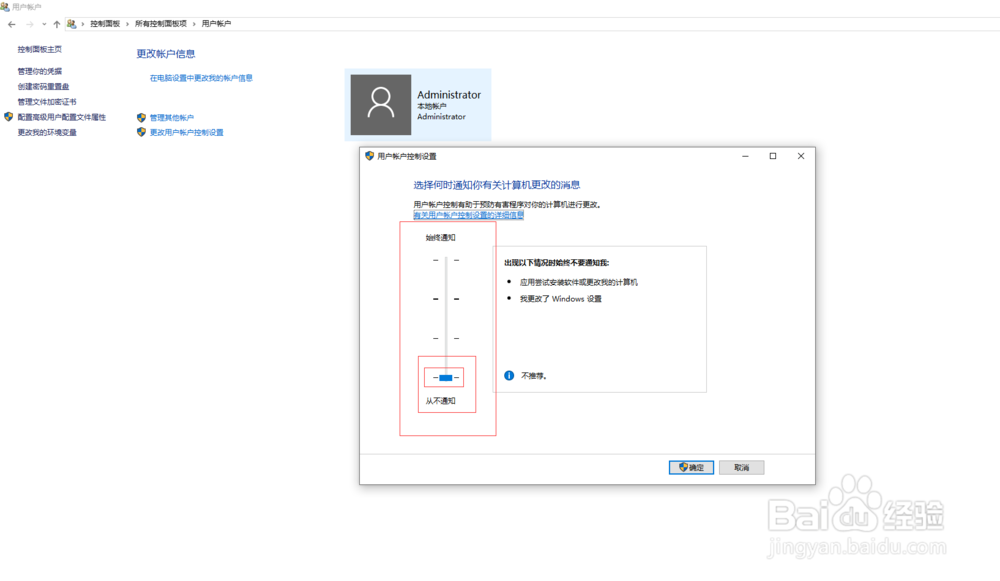This screenshot has height=581, width=1000.
Task: Set slider to top notch near 始终通知
Action: click(x=446, y=260)
